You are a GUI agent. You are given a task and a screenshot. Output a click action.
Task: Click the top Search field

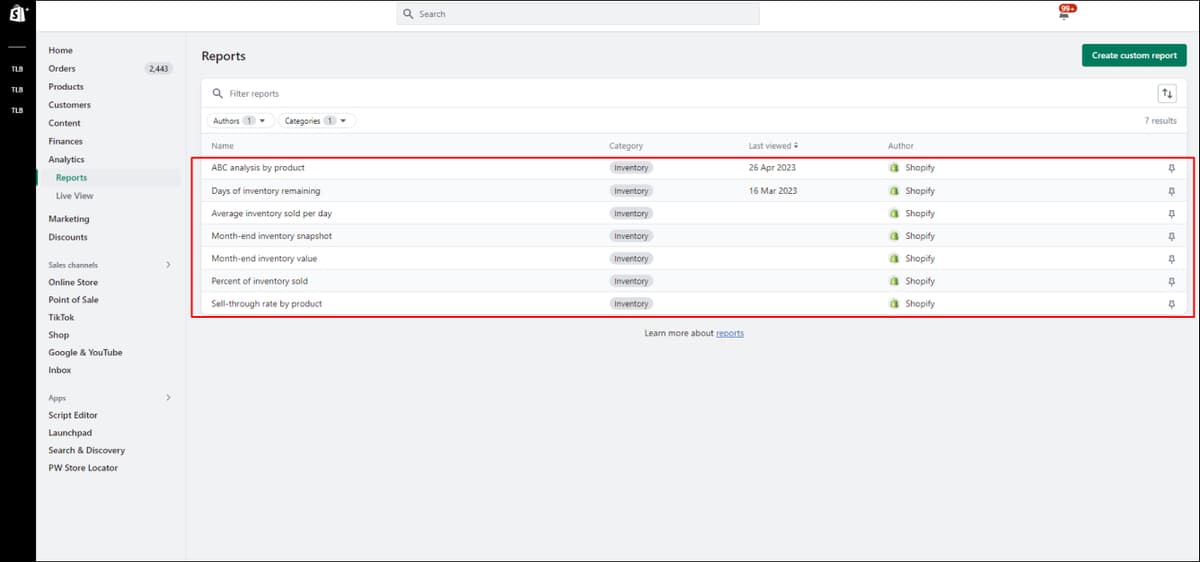(x=578, y=14)
